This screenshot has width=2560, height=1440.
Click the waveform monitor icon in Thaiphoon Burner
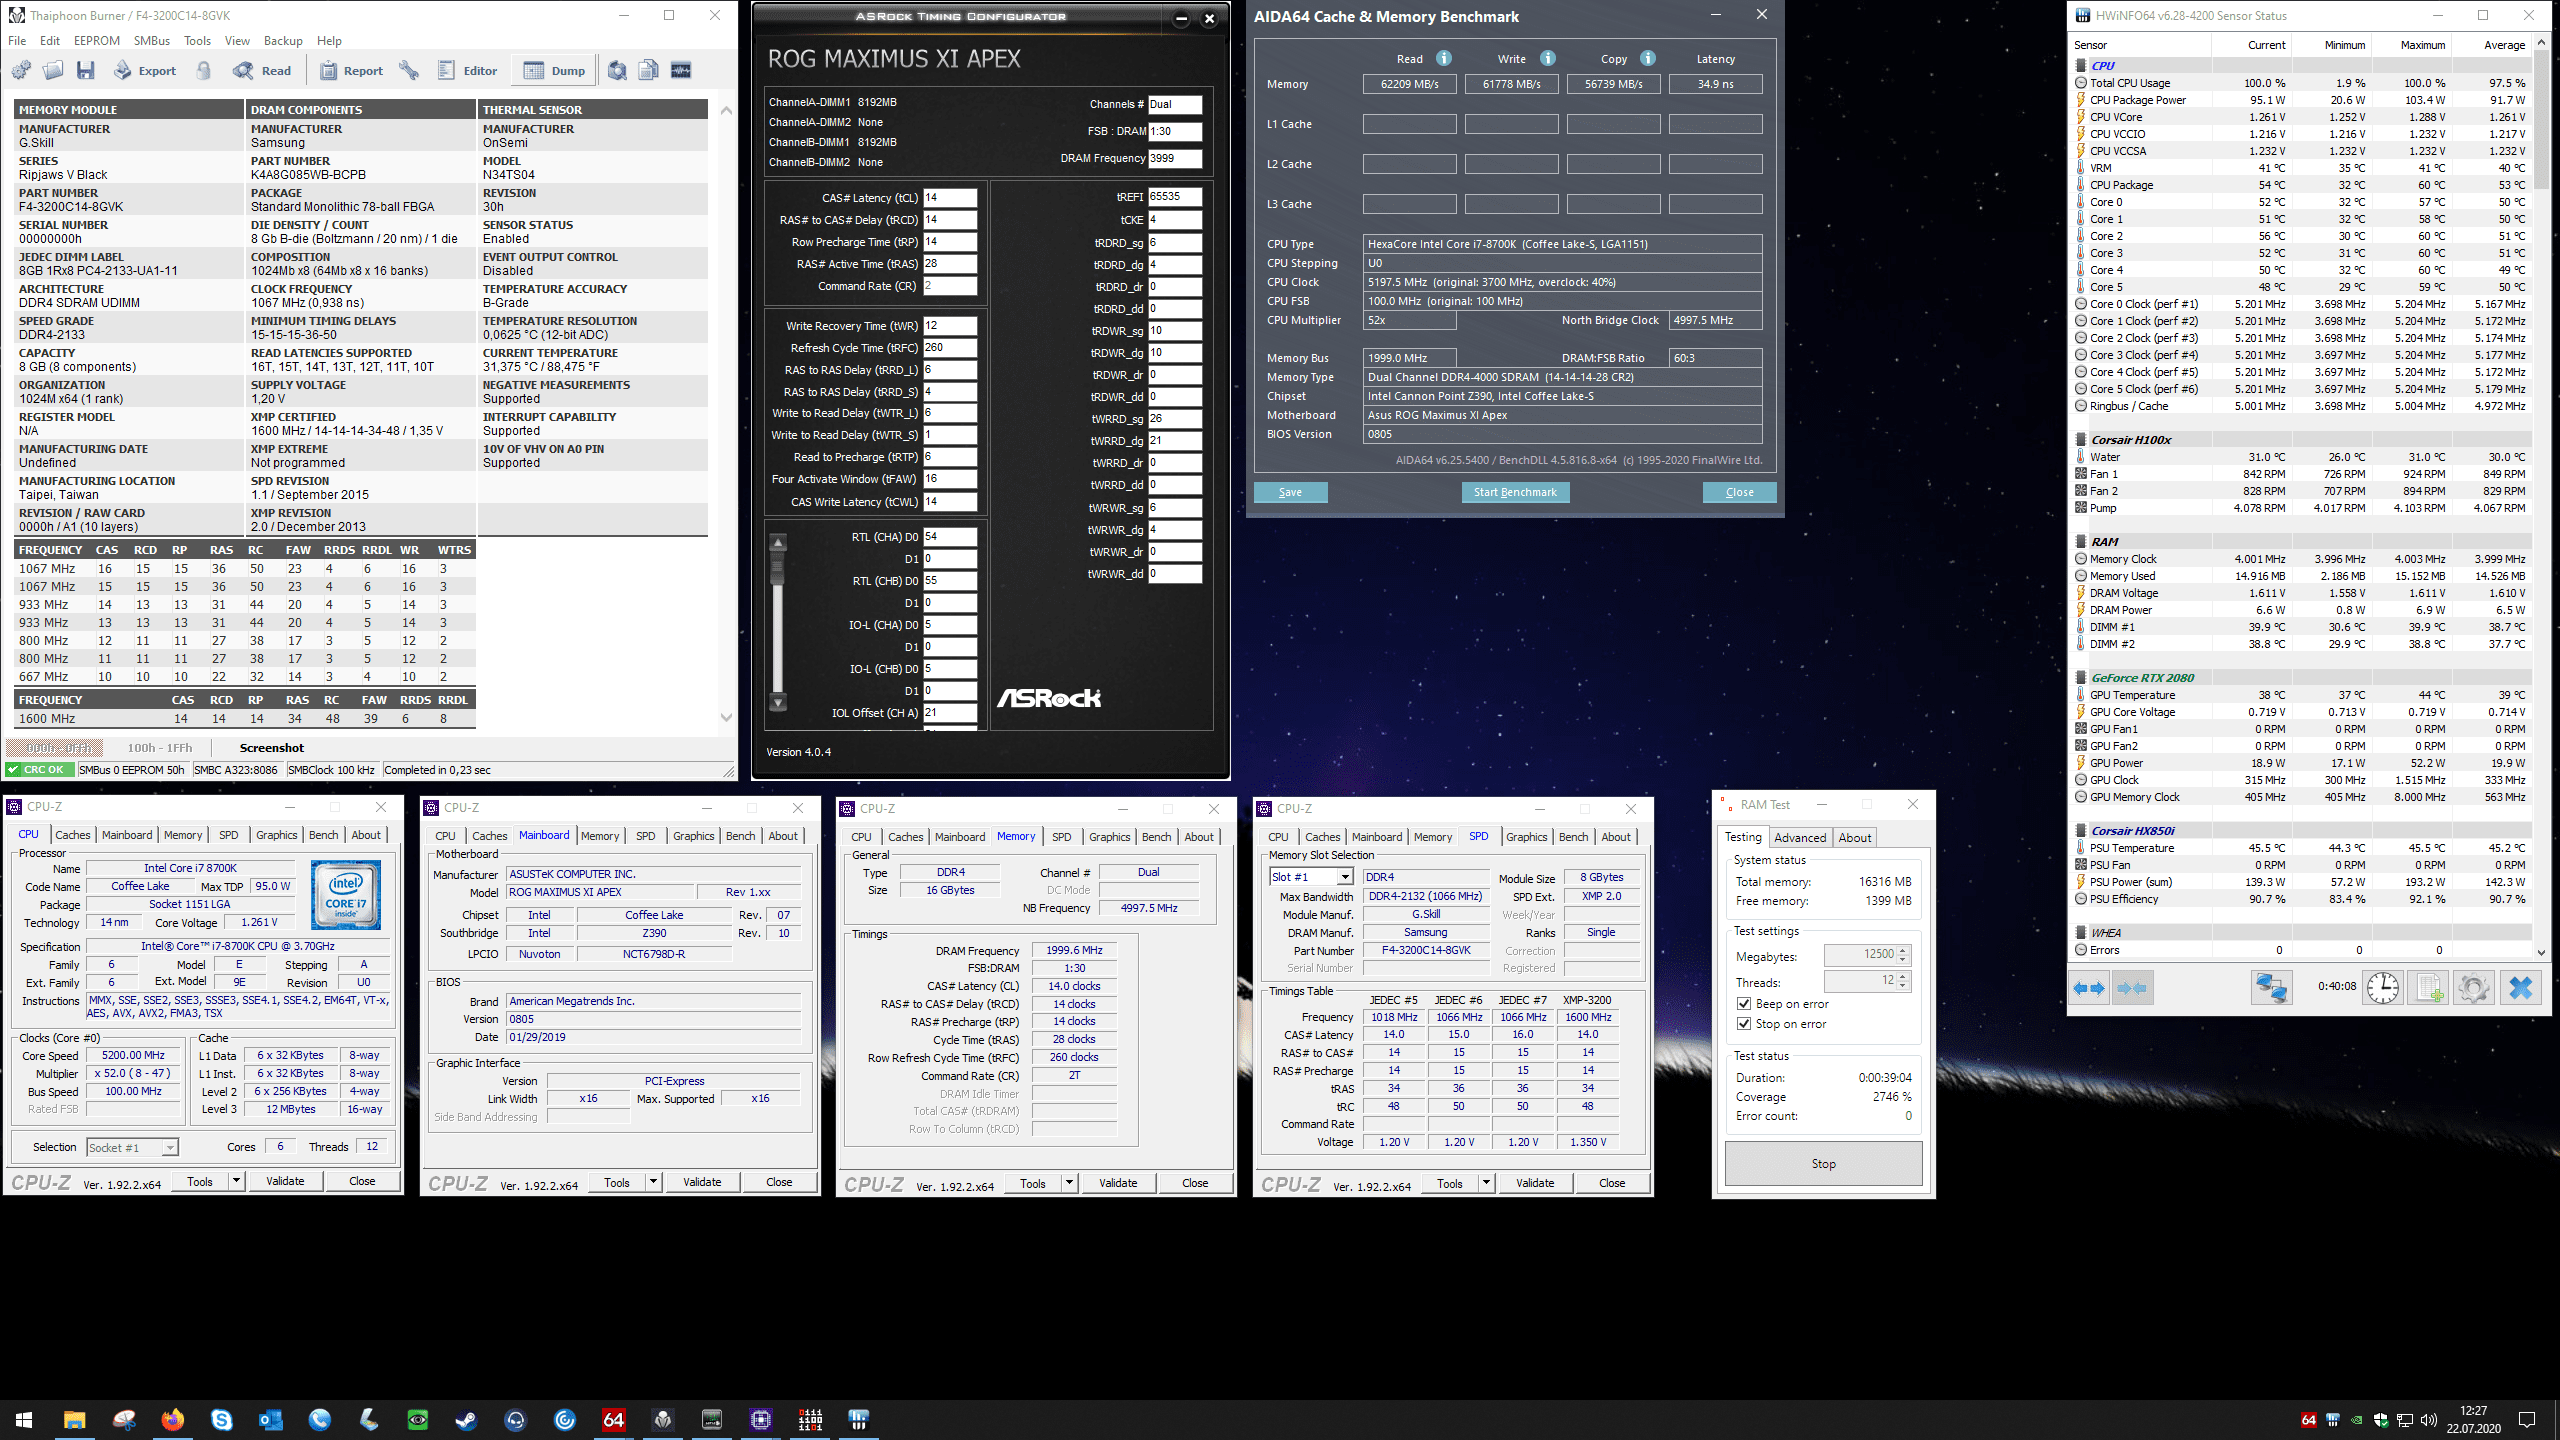pos(681,70)
